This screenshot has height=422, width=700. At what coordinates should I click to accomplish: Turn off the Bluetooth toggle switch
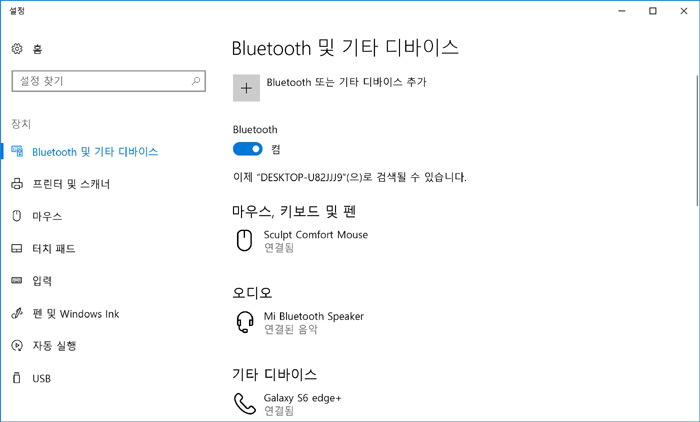pos(248,149)
